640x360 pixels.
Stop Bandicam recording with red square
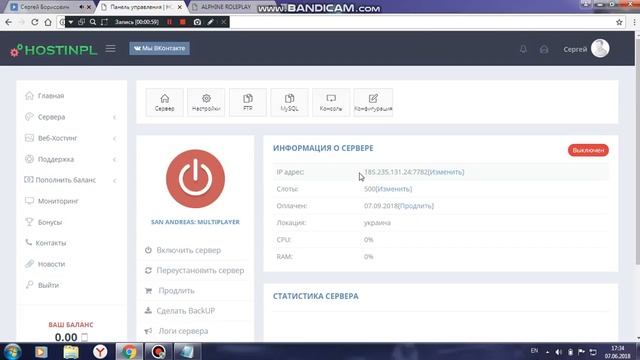click(x=183, y=22)
